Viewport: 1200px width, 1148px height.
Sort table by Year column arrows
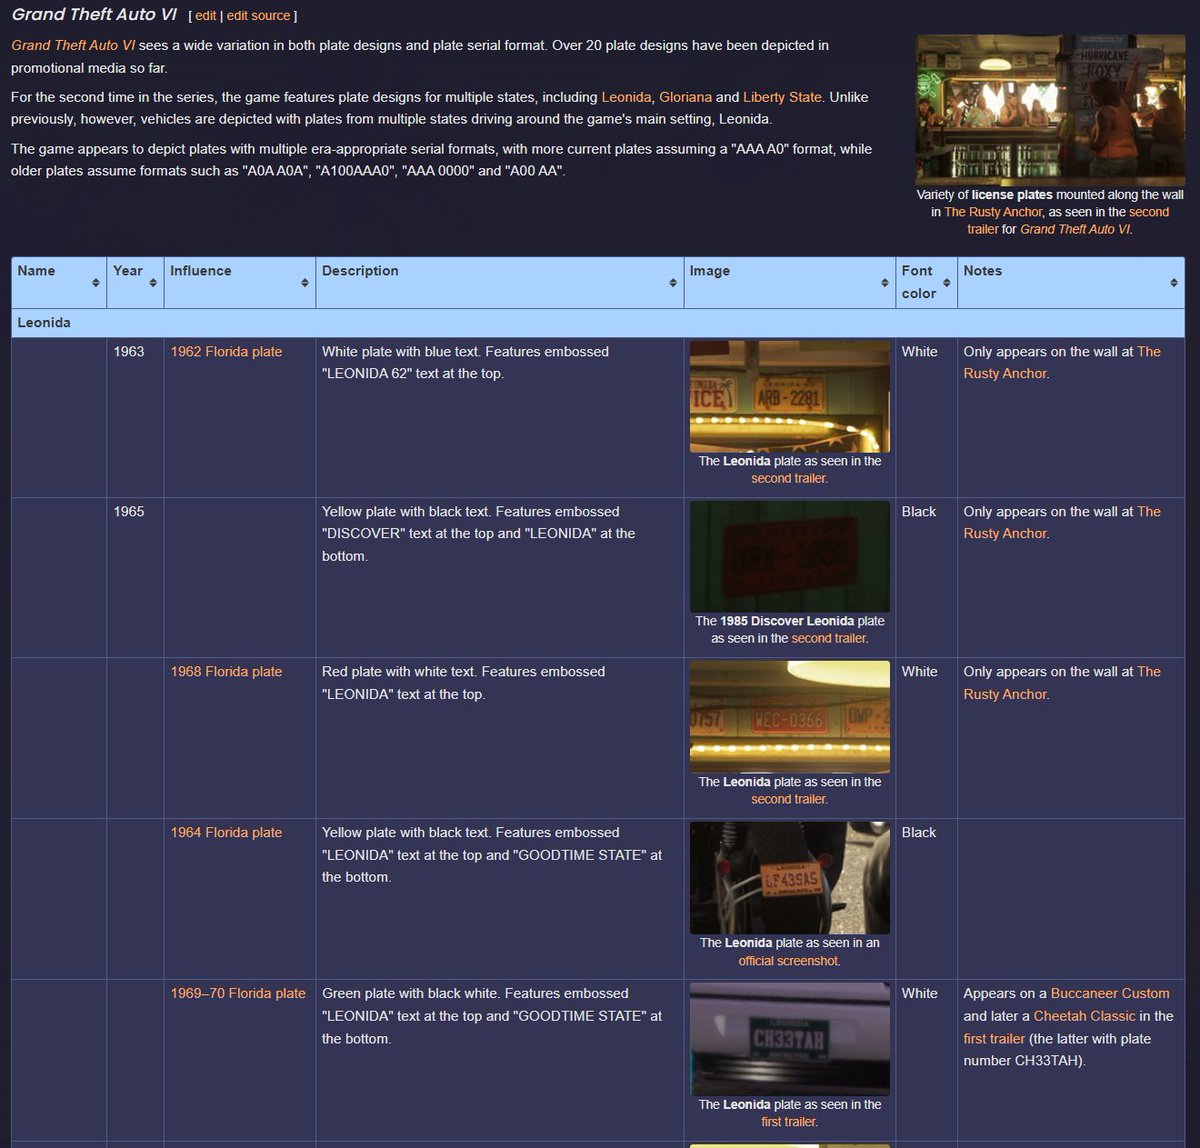pos(153,283)
